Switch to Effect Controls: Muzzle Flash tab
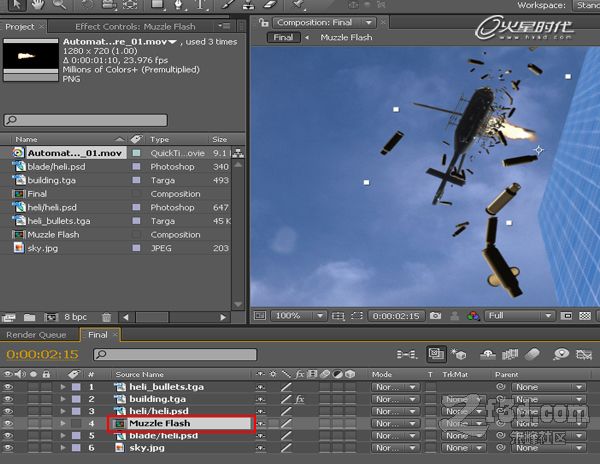 pos(135,27)
